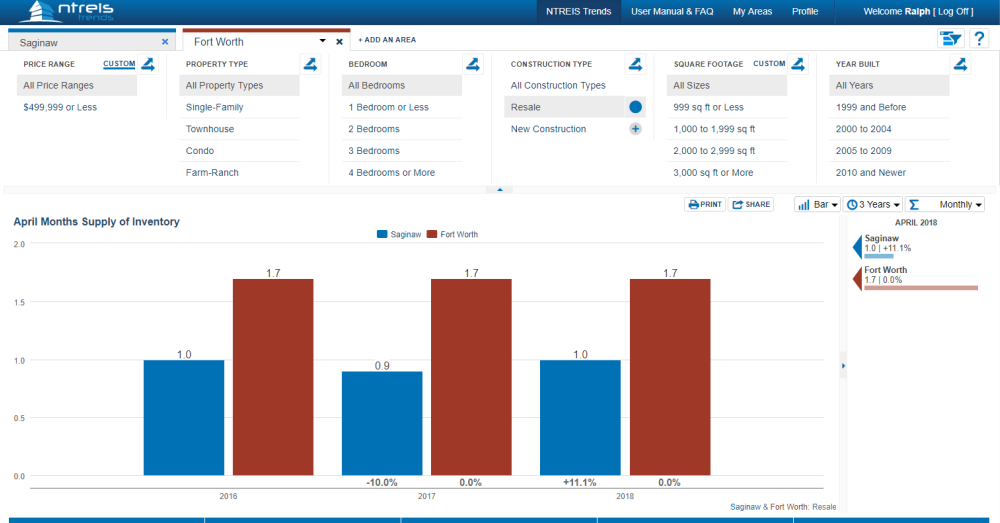1000x523 pixels.
Task: Open the 3 Years time range dropdown
Action: coord(873,205)
